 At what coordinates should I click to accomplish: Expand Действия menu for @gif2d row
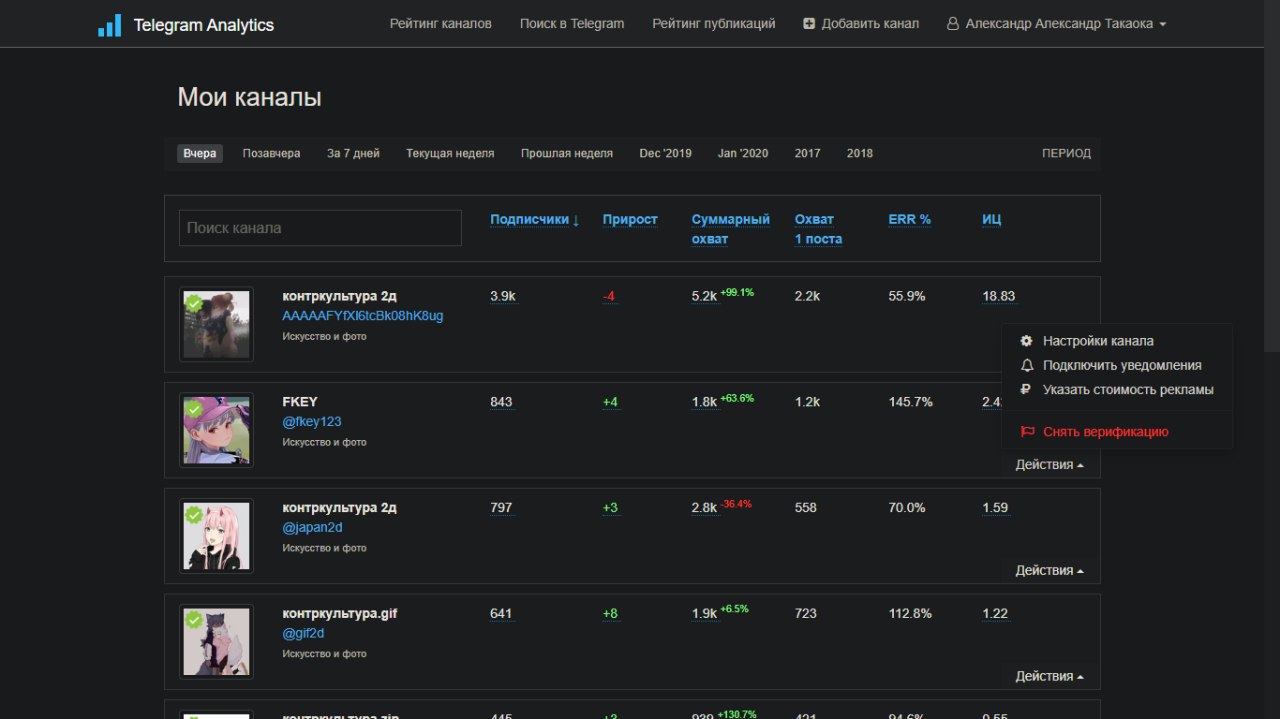coord(1050,677)
